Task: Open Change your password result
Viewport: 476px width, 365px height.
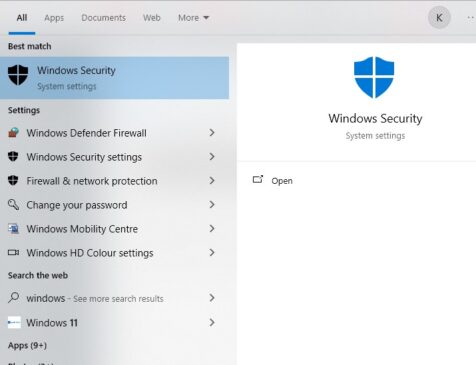Action: 114,205
